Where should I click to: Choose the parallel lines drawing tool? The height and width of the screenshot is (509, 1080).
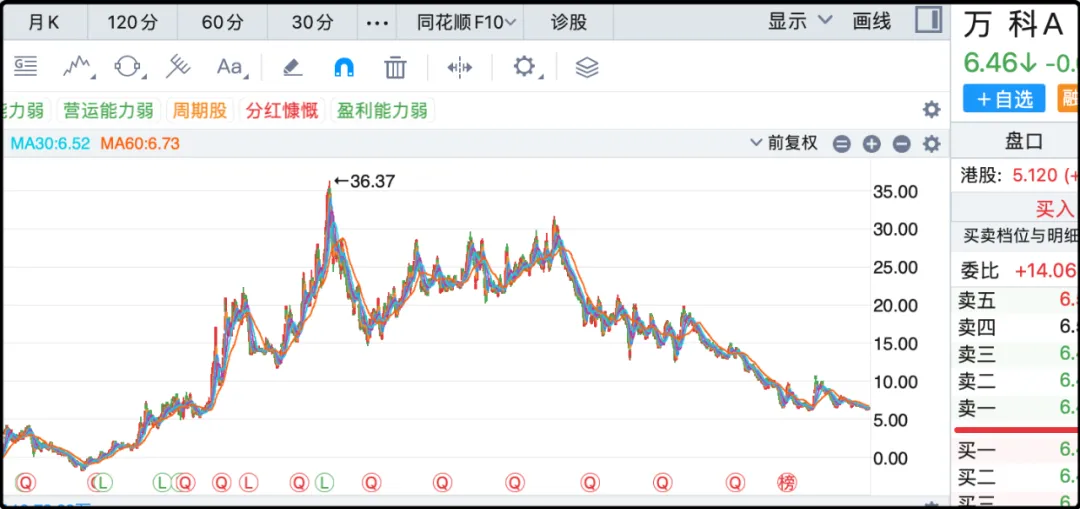coord(178,67)
